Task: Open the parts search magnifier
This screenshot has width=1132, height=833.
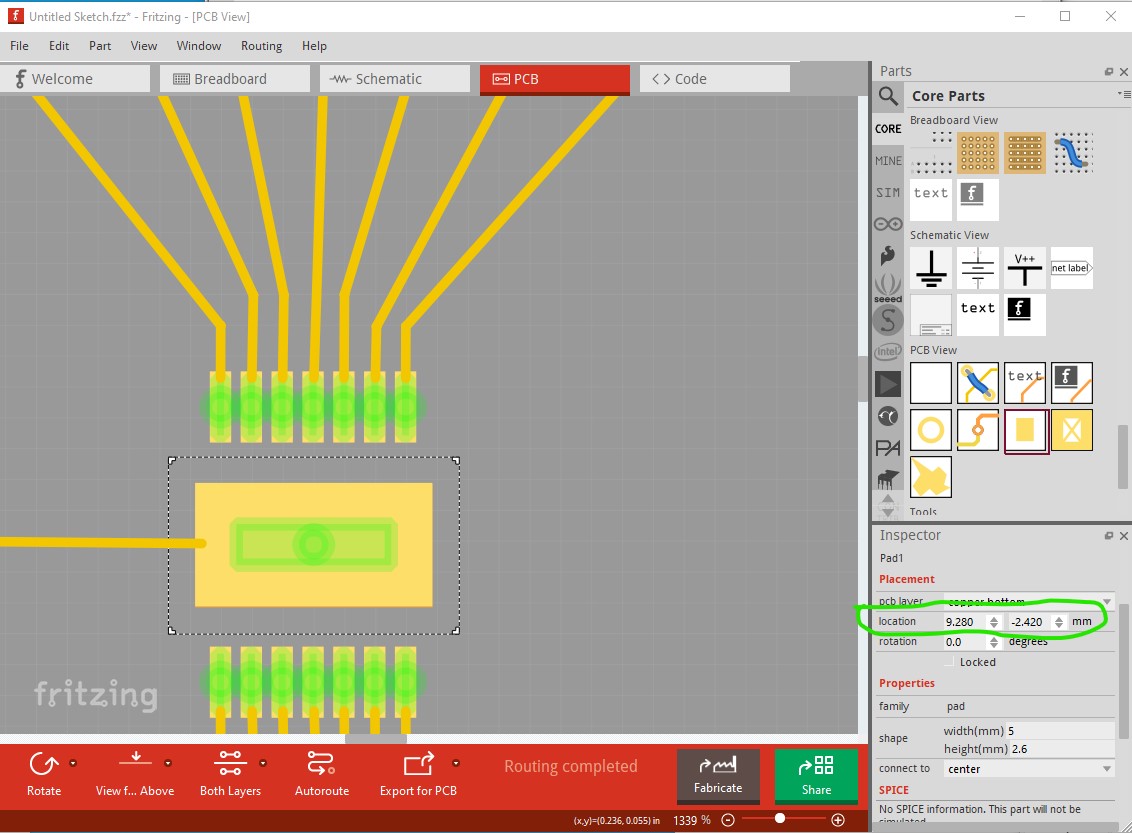Action: tap(888, 95)
